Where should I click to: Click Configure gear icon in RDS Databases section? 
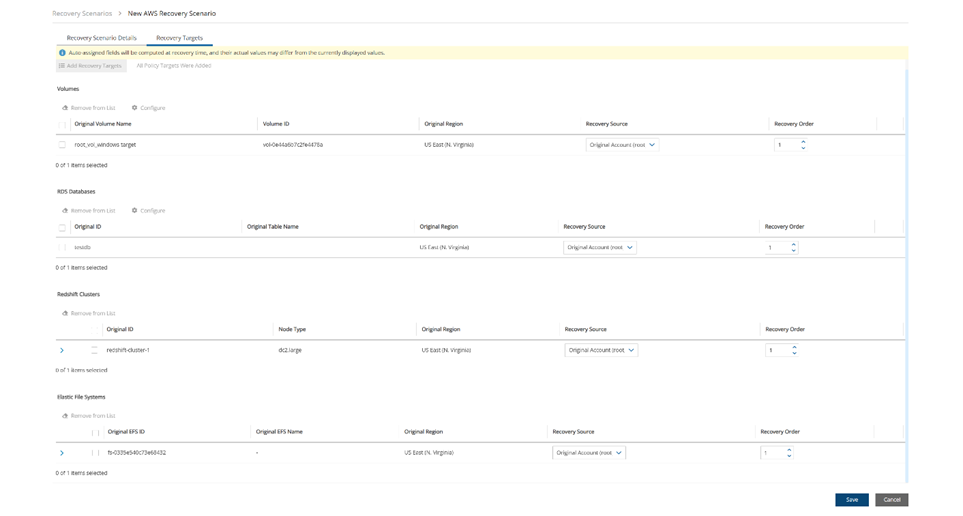[x=135, y=211]
